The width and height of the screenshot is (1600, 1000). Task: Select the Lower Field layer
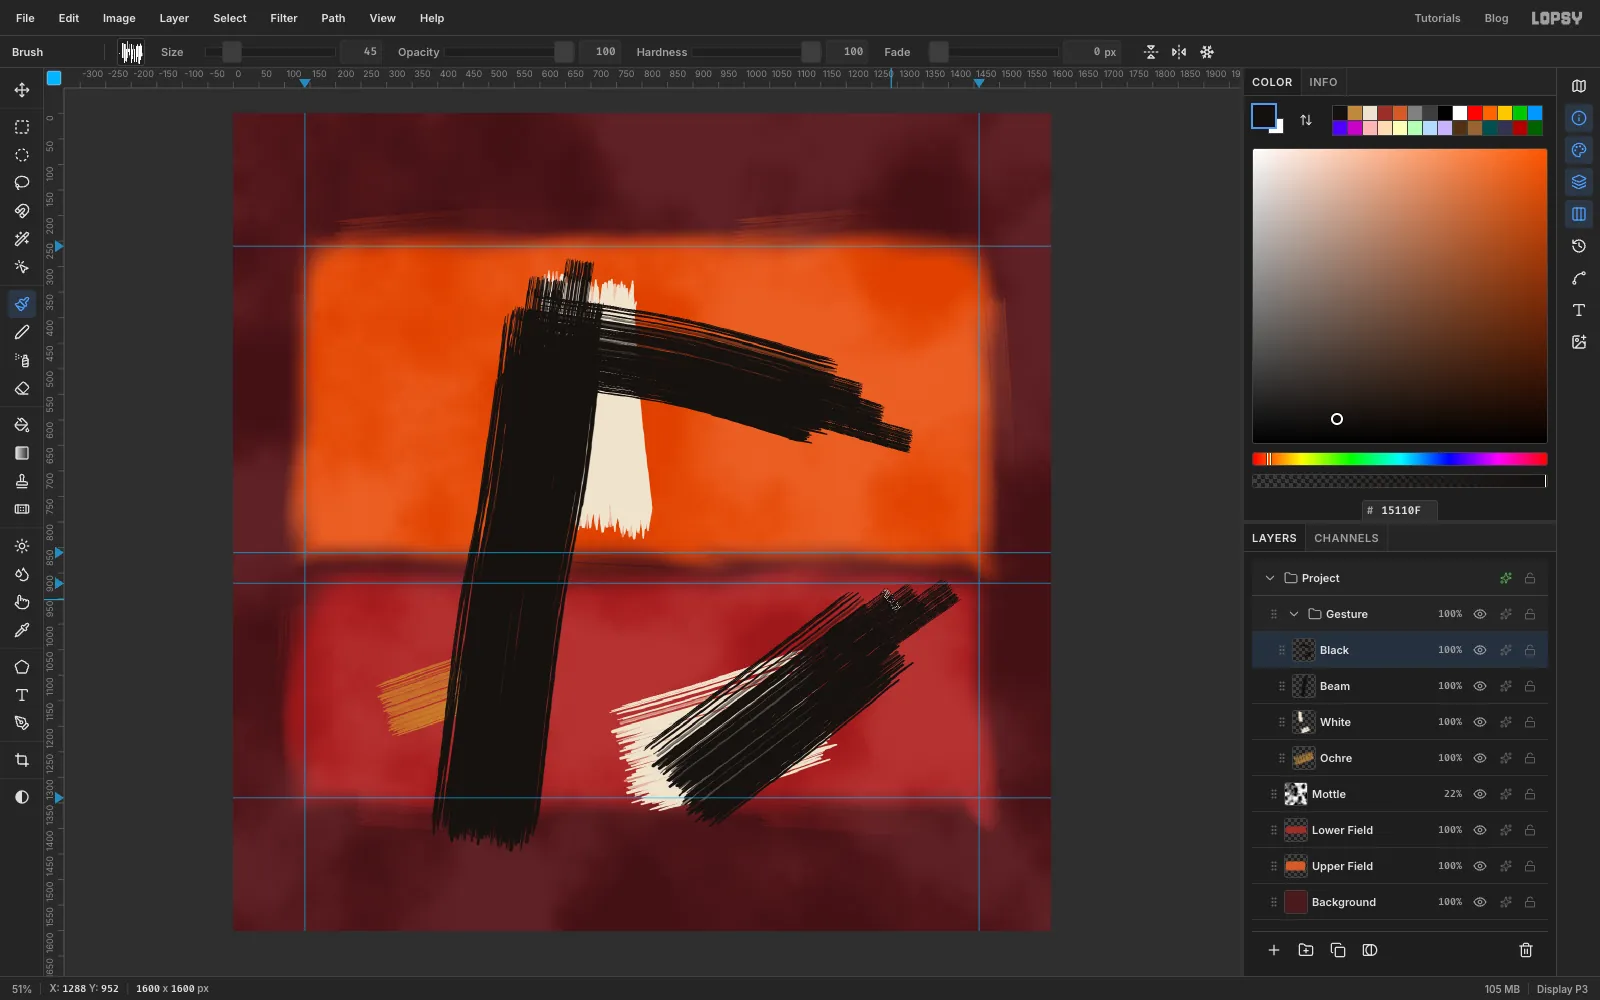pyautogui.click(x=1400, y=830)
